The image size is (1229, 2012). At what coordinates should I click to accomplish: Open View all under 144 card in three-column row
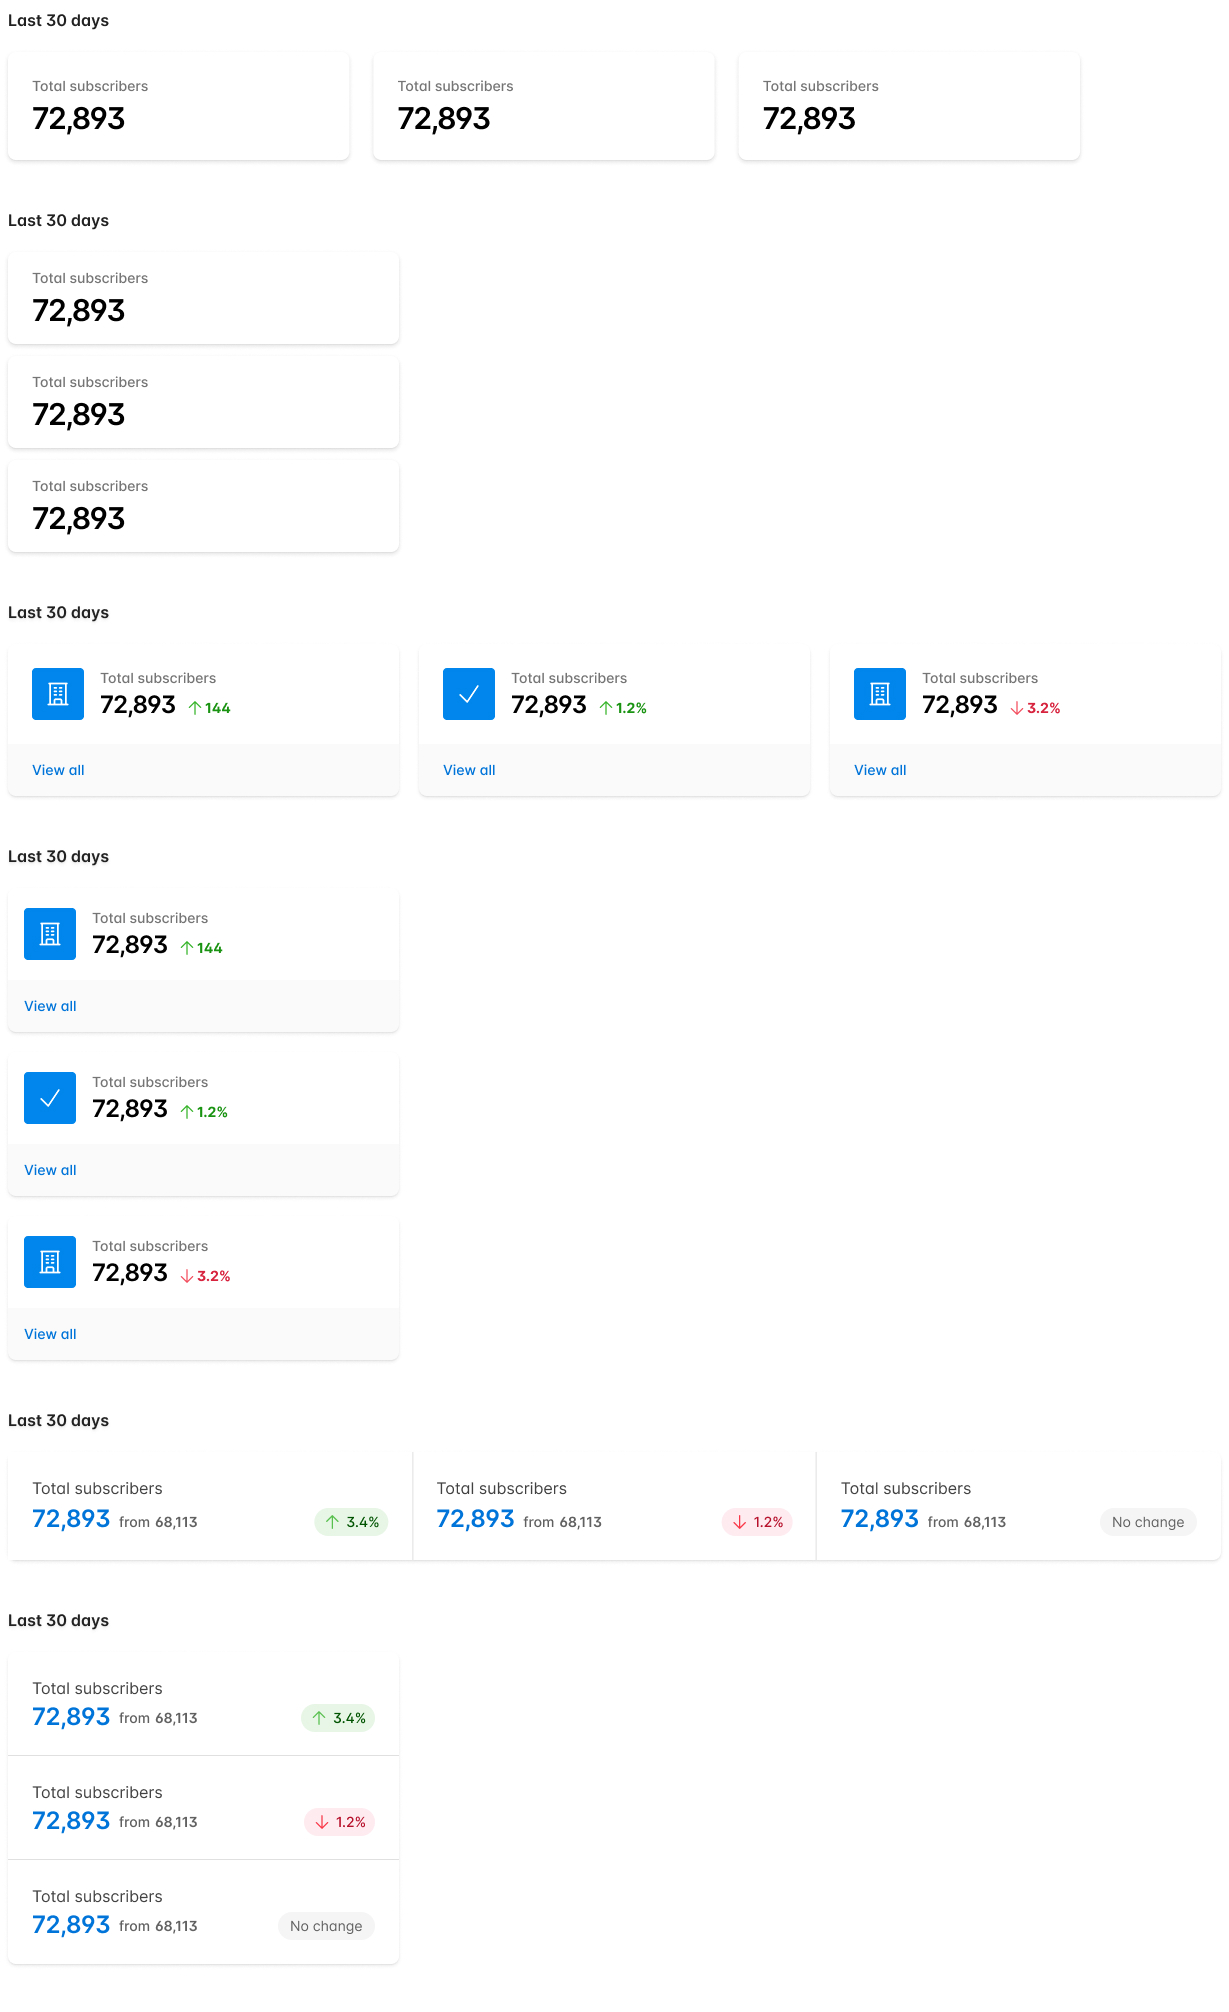tap(58, 770)
